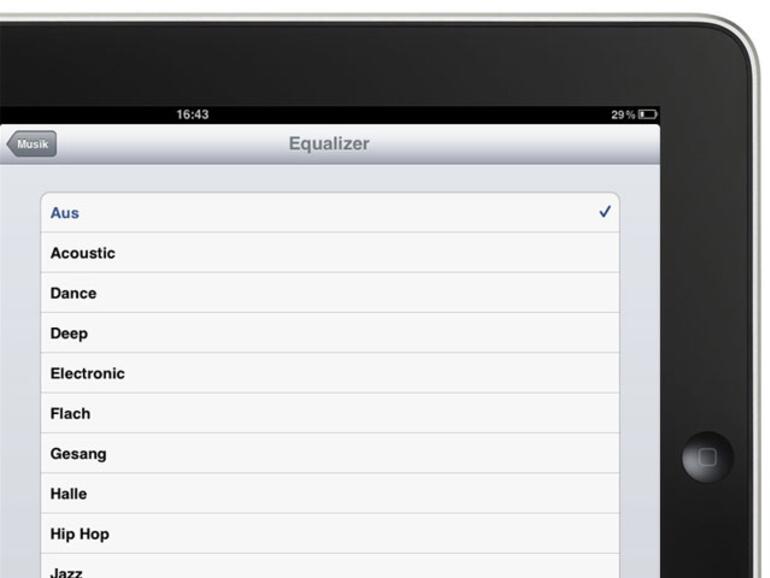
Task: Click the Hip Hop label text
Action: [x=80, y=534]
